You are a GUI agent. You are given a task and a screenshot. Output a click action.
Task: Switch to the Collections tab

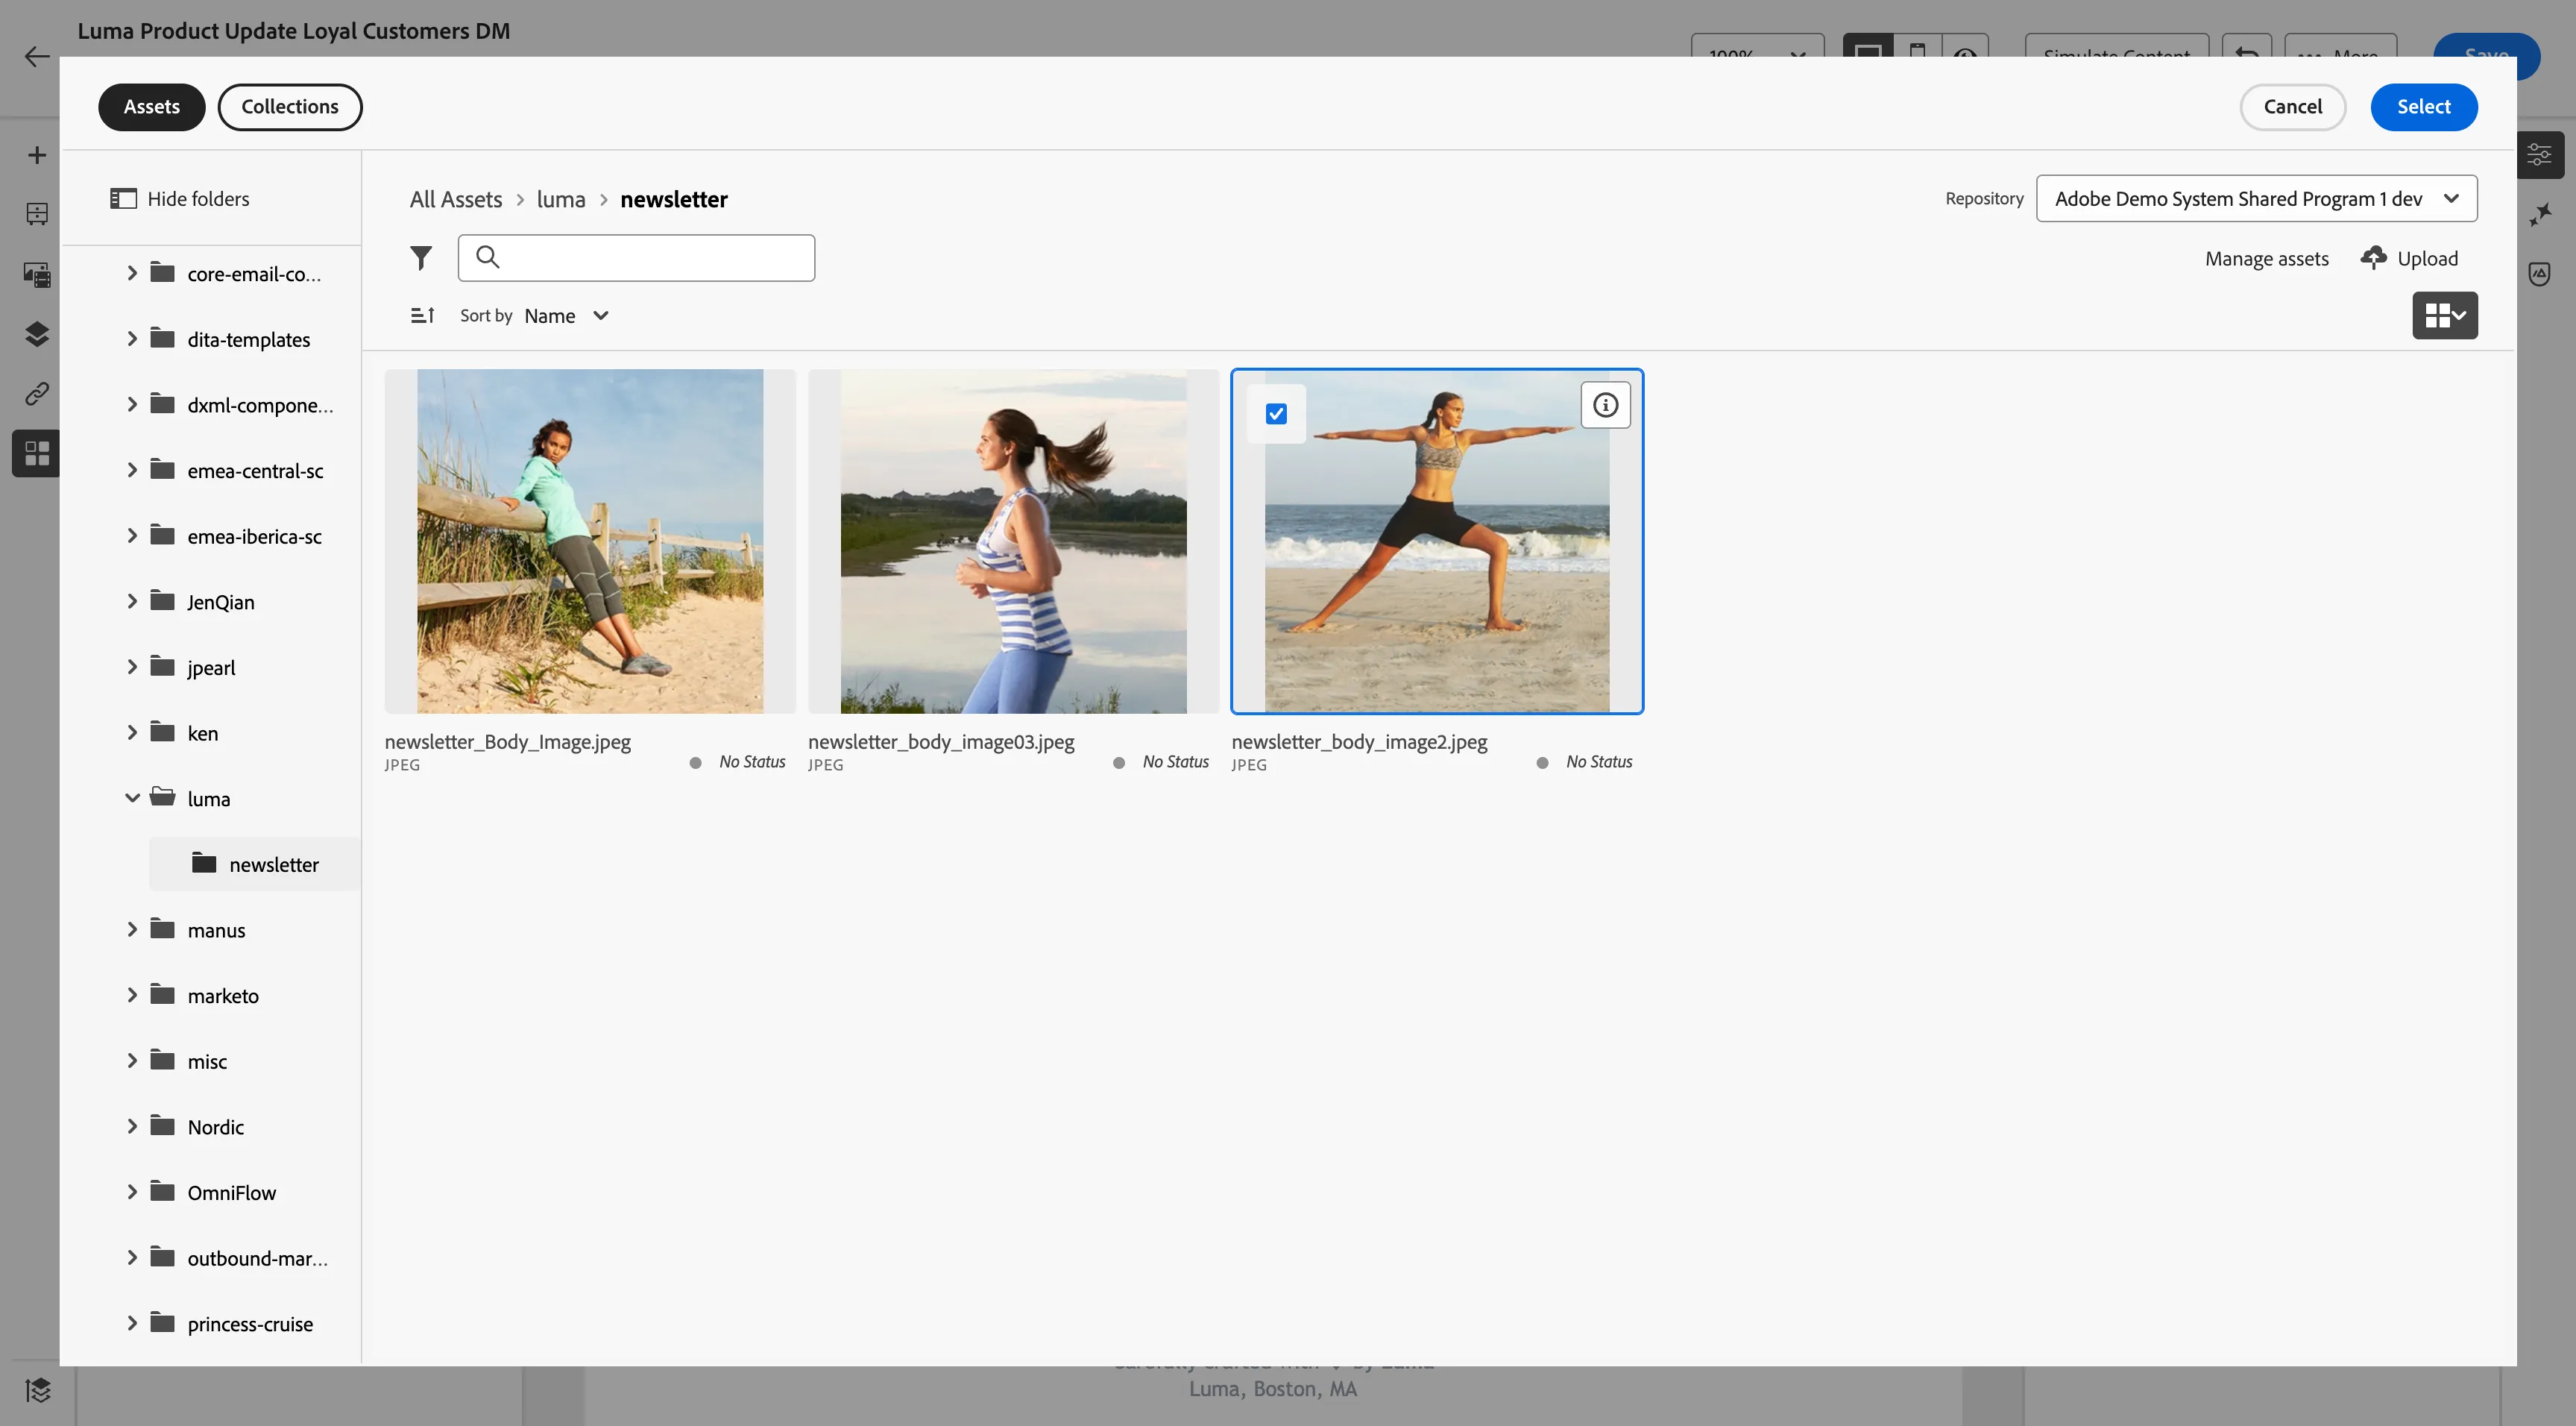pyautogui.click(x=290, y=107)
